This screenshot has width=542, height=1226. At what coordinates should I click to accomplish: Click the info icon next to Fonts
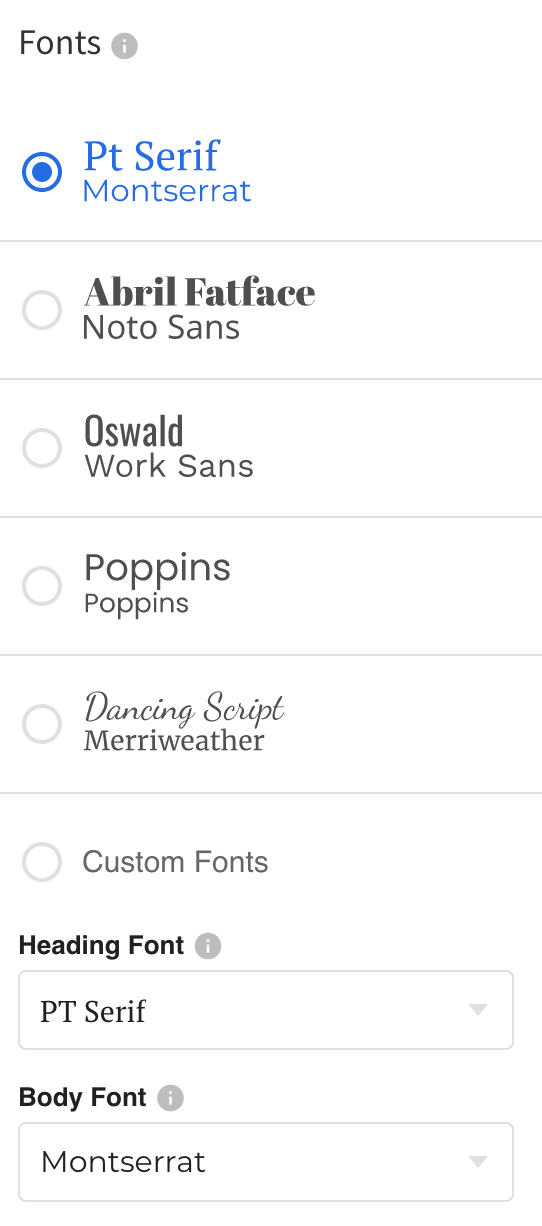pos(124,46)
